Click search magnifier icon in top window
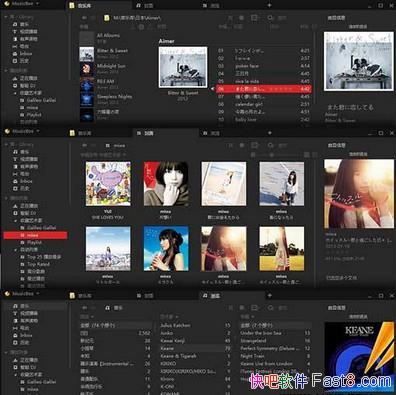The height and width of the screenshot is (395, 396). click(270, 18)
